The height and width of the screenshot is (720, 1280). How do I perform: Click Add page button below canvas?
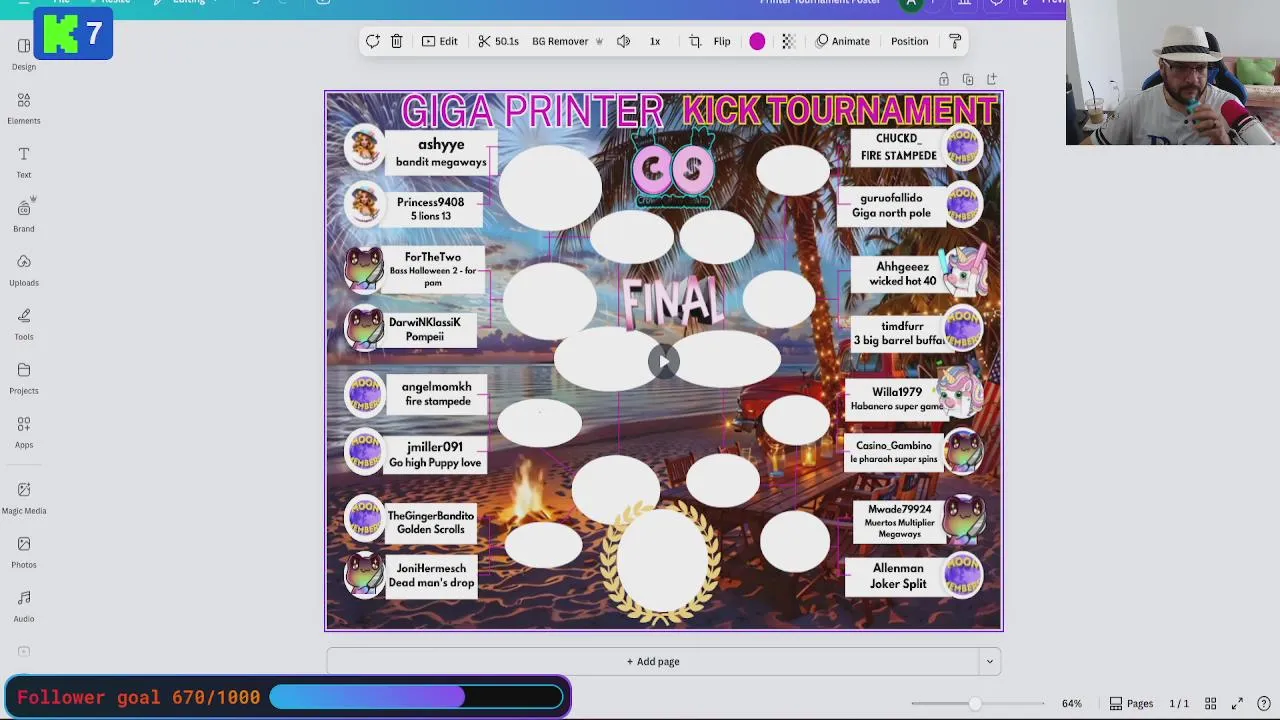(653, 661)
